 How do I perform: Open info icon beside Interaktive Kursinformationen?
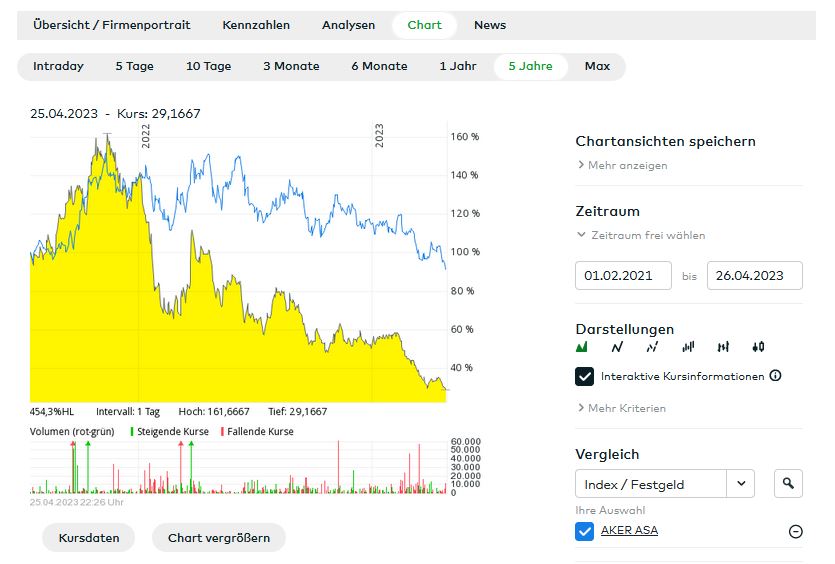click(x=776, y=376)
